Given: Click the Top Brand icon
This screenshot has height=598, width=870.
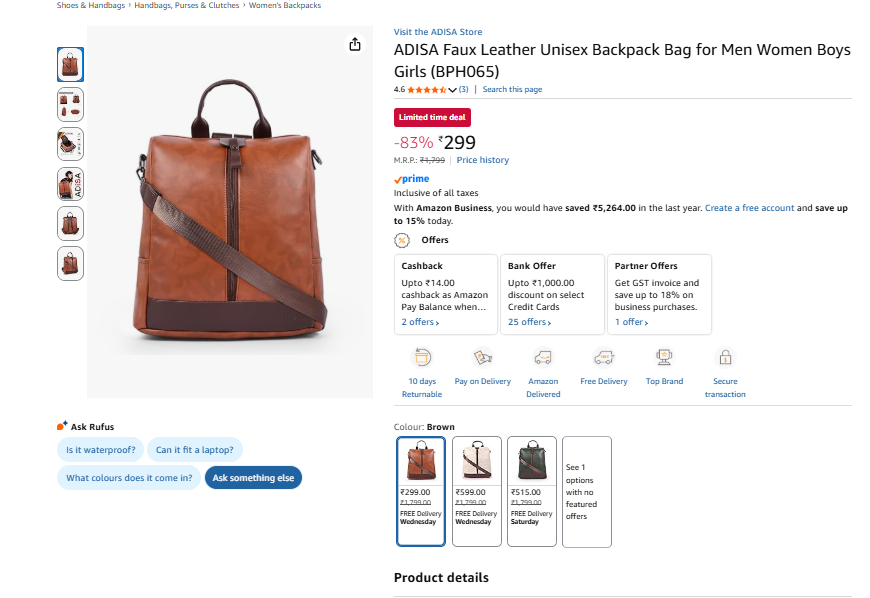Looking at the screenshot, I should (664, 357).
